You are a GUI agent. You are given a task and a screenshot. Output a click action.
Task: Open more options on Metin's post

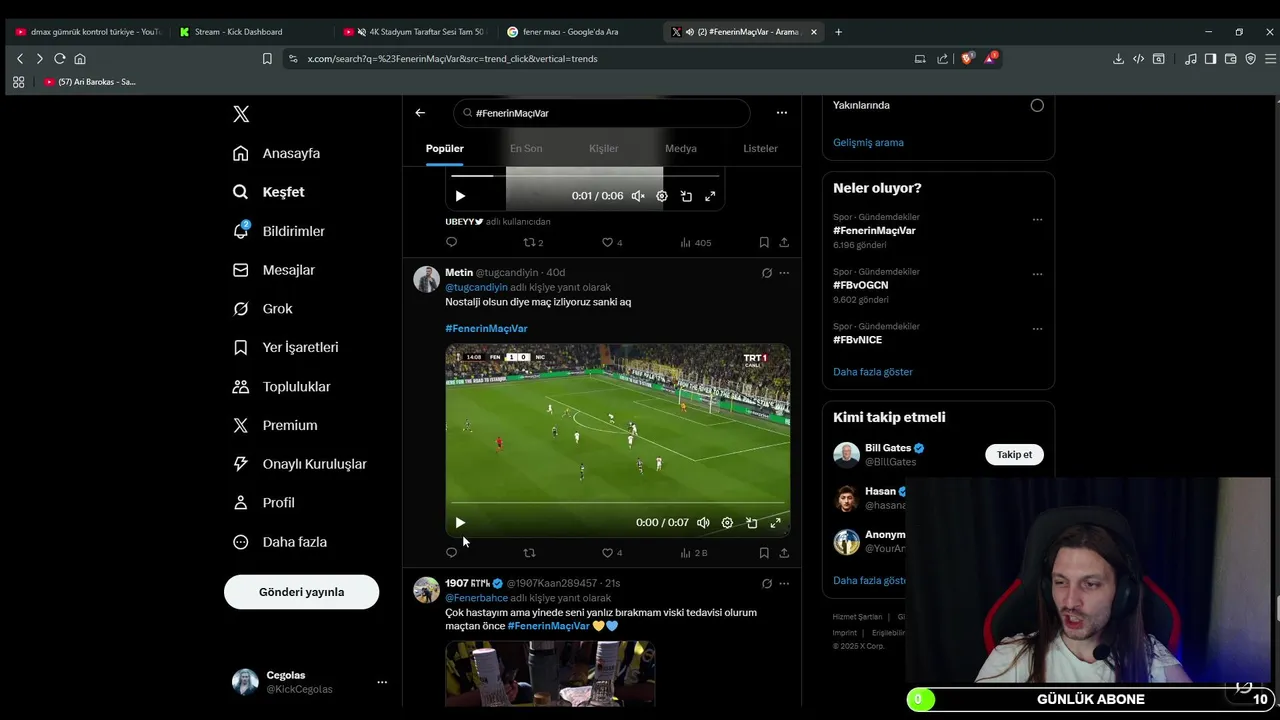(x=784, y=273)
